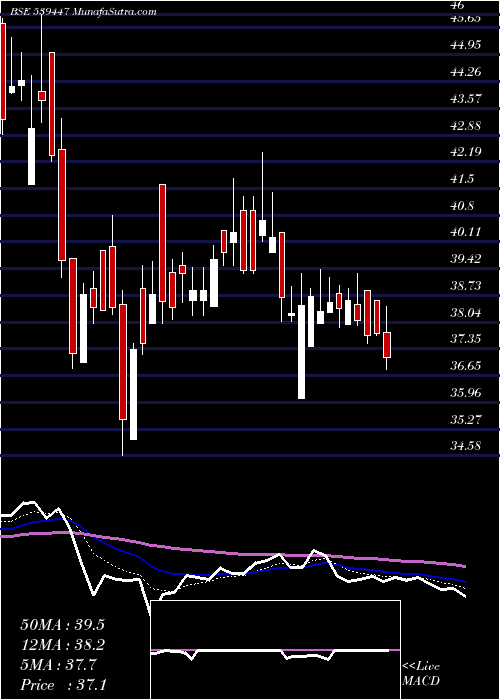Click the <<Live MACD label
Image resolution: width=500 pixels, height=700 pixels.
(421, 674)
